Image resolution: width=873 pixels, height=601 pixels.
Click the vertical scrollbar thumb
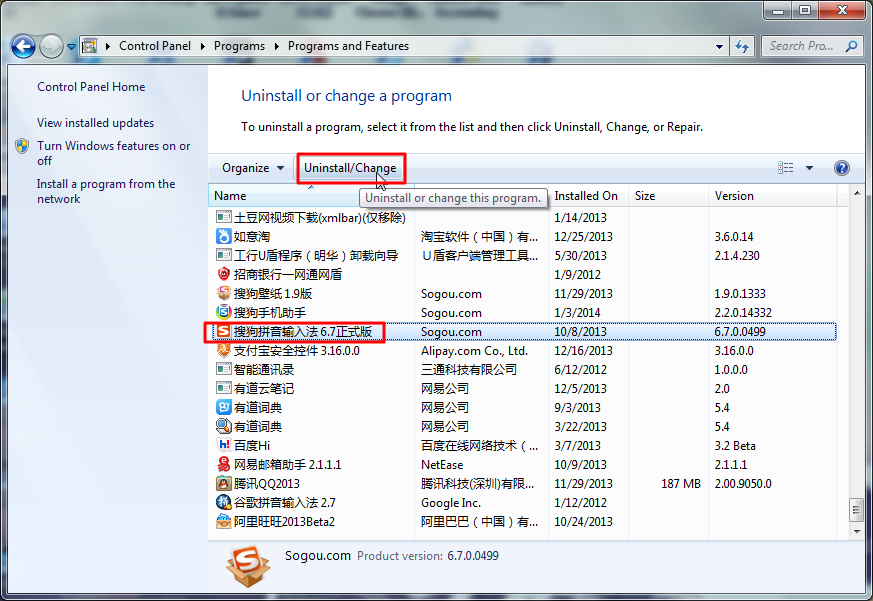pos(857,510)
